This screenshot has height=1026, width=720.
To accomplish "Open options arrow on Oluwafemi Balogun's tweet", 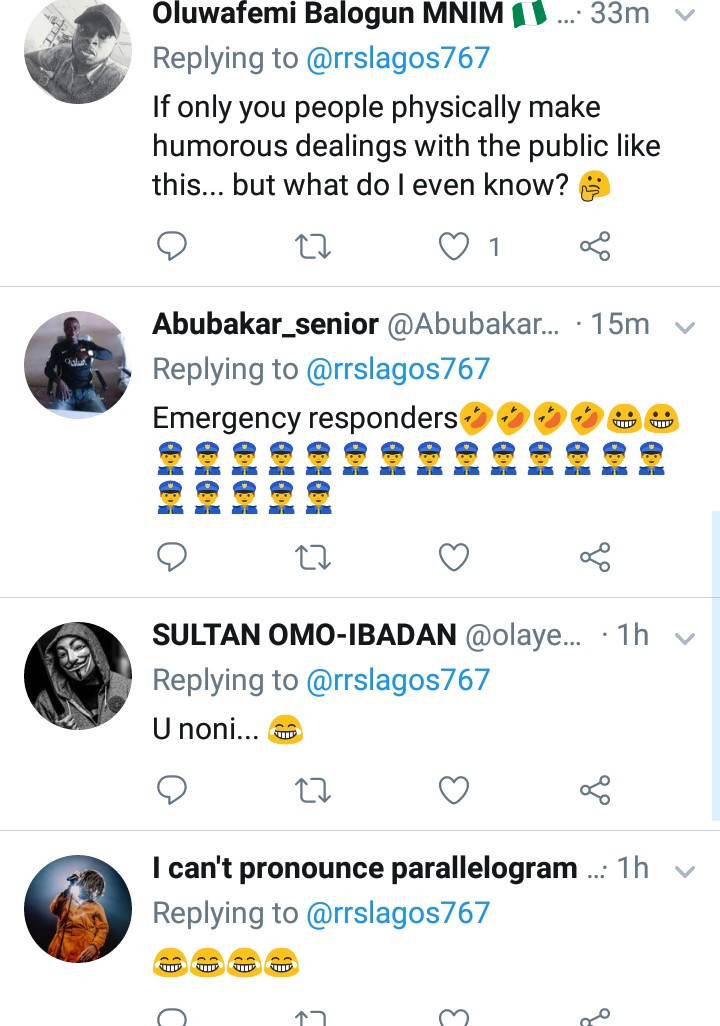I will 685,15.
